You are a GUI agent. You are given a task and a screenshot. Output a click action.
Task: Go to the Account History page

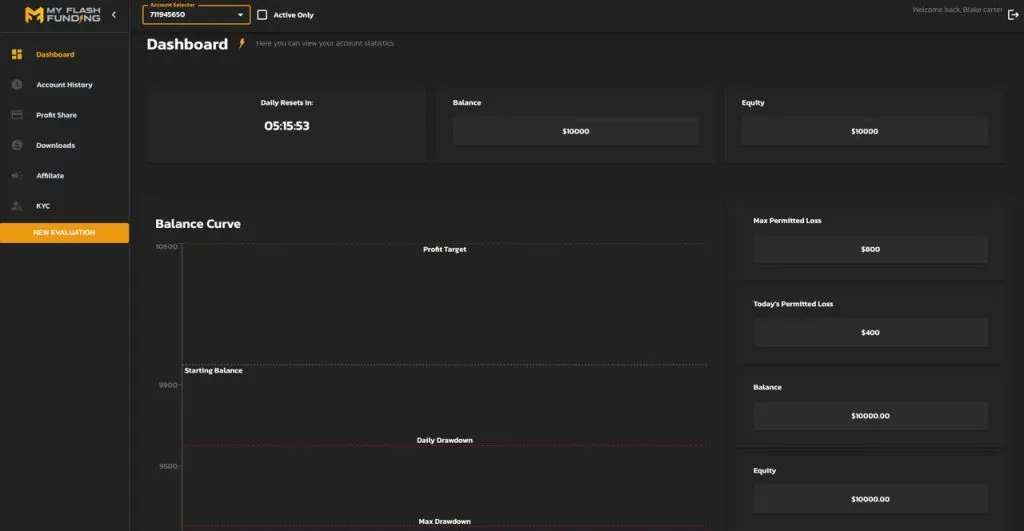(64, 85)
